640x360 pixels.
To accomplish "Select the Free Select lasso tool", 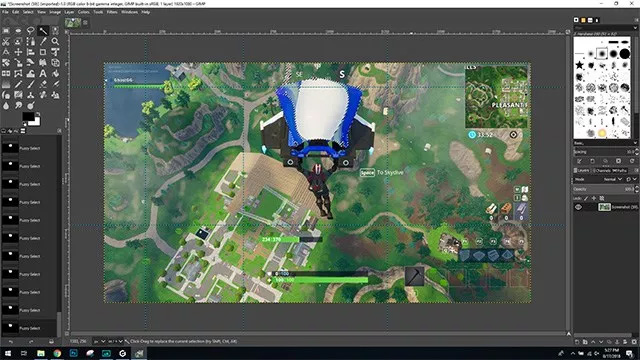I will 31,31.
